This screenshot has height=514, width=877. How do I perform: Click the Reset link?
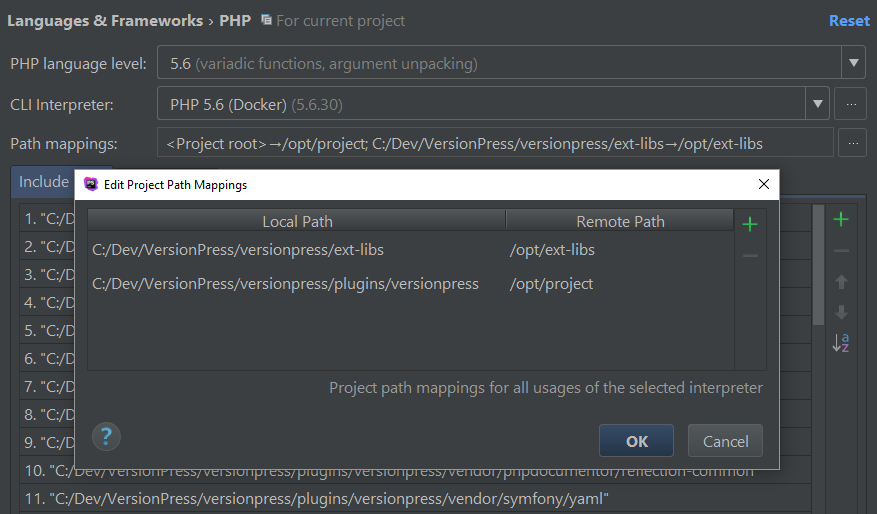click(849, 21)
